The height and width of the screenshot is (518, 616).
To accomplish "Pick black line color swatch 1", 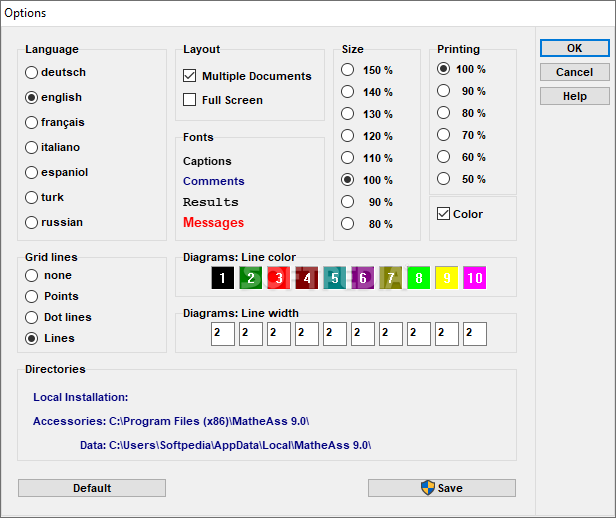I will pos(222,278).
